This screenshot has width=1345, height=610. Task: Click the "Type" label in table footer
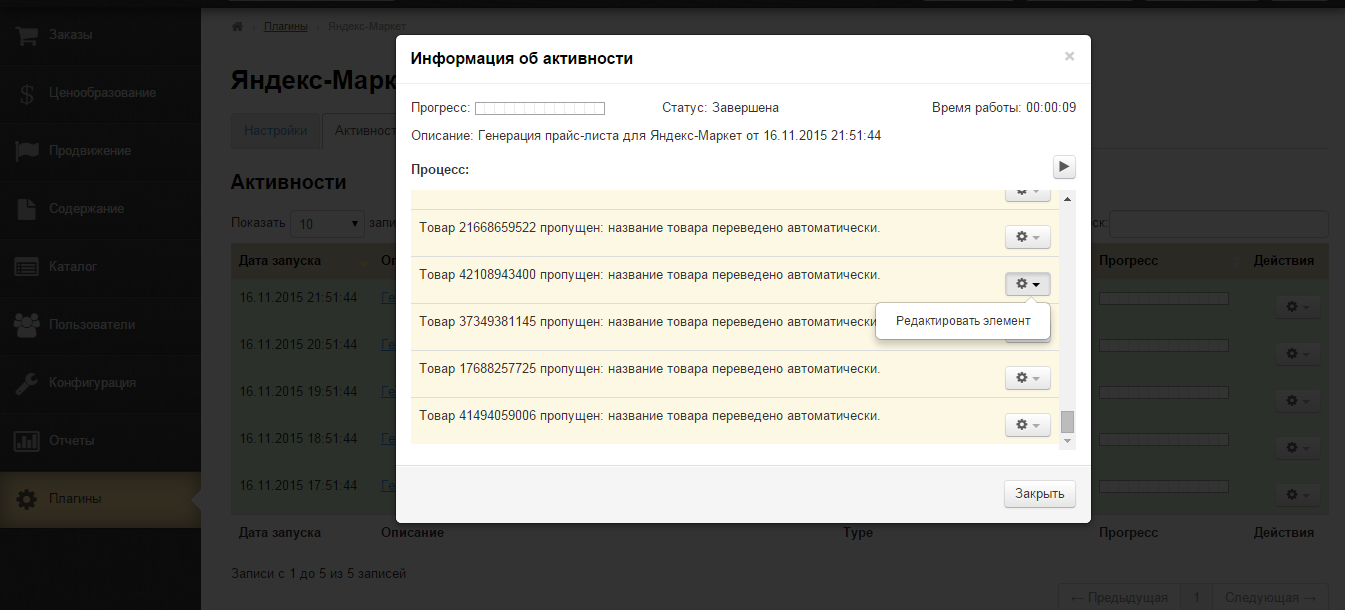[x=858, y=533]
